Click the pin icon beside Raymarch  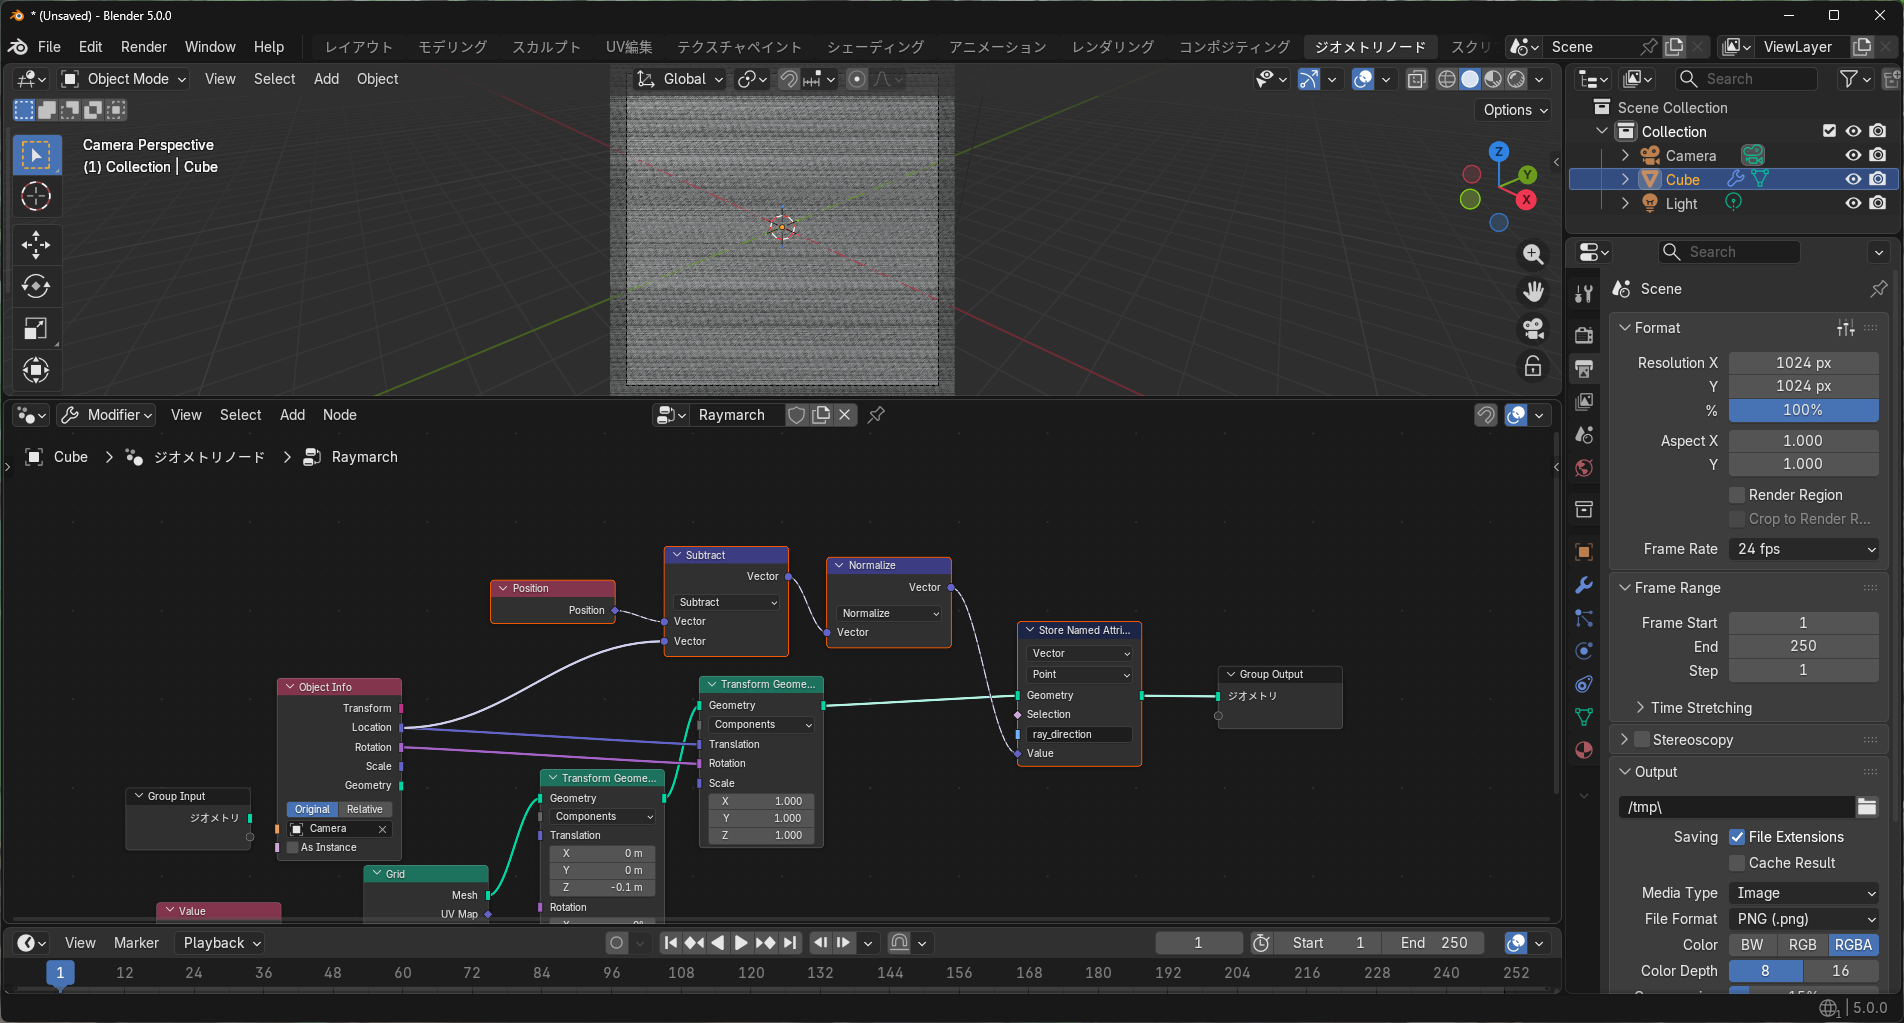[876, 415]
